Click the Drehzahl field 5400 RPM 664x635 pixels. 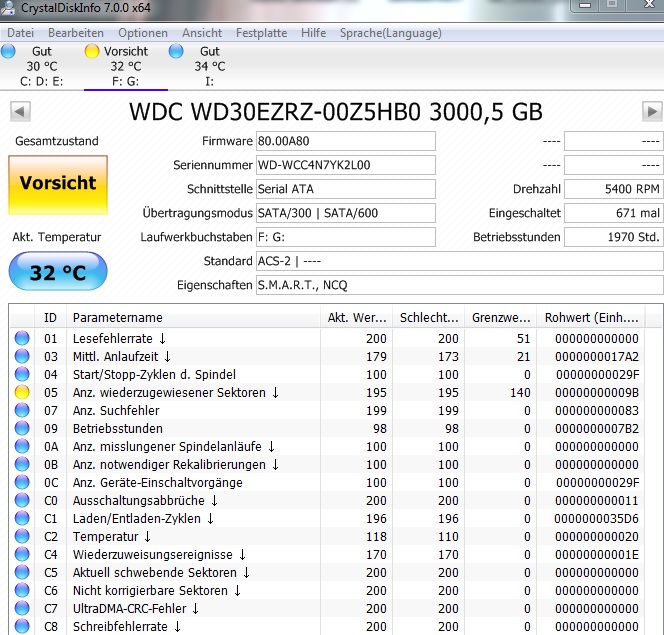click(614, 189)
